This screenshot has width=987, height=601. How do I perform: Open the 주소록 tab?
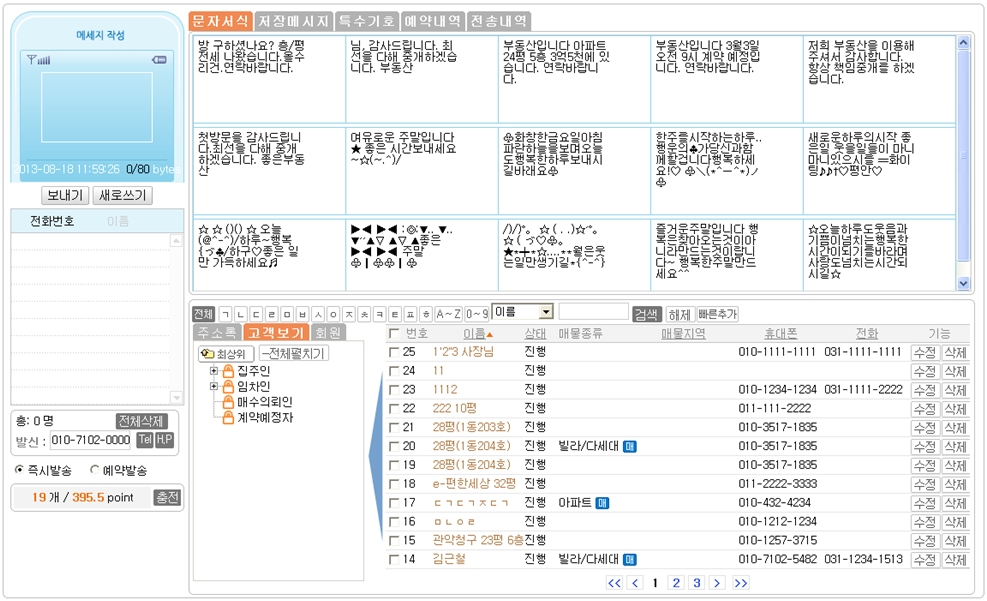[216, 332]
